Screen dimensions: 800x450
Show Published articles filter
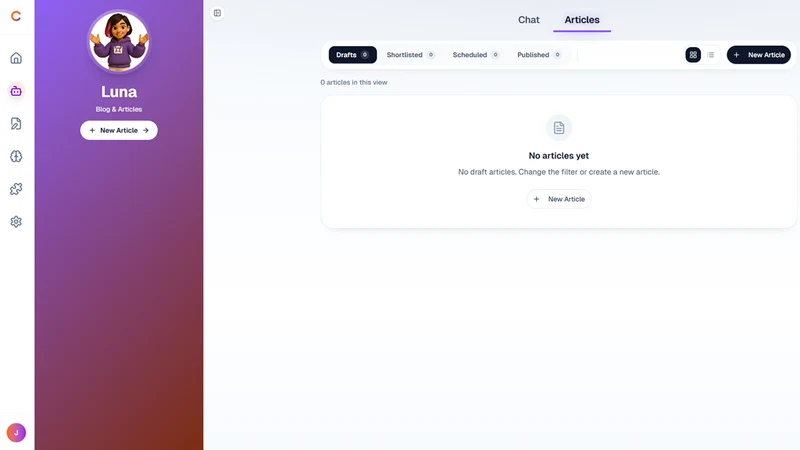[539, 55]
